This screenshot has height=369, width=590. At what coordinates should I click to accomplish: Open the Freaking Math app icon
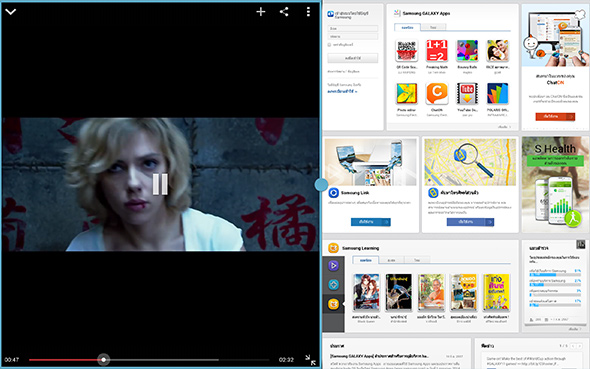point(436,51)
